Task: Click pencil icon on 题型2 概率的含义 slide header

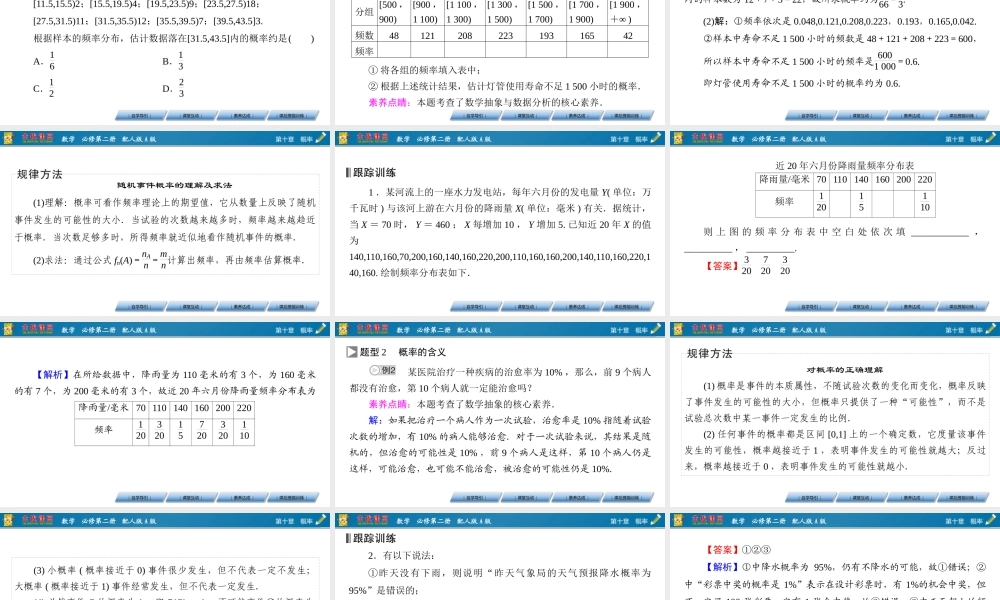Action: click(x=656, y=329)
